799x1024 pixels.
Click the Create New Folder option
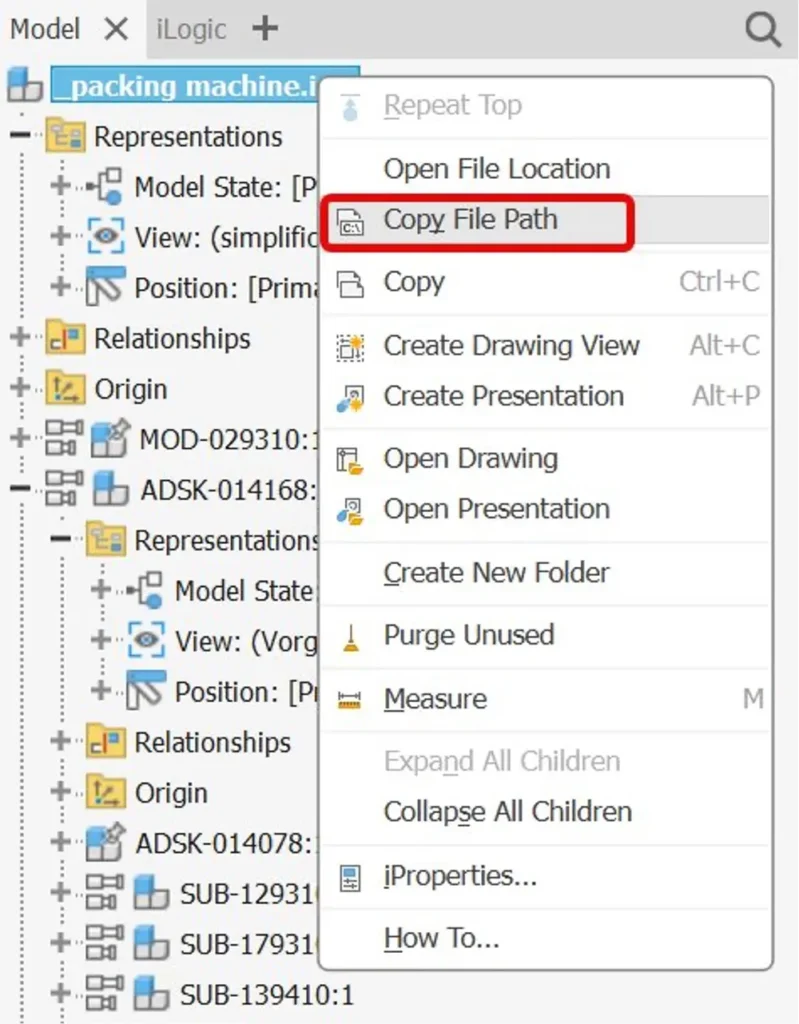(x=495, y=572)
